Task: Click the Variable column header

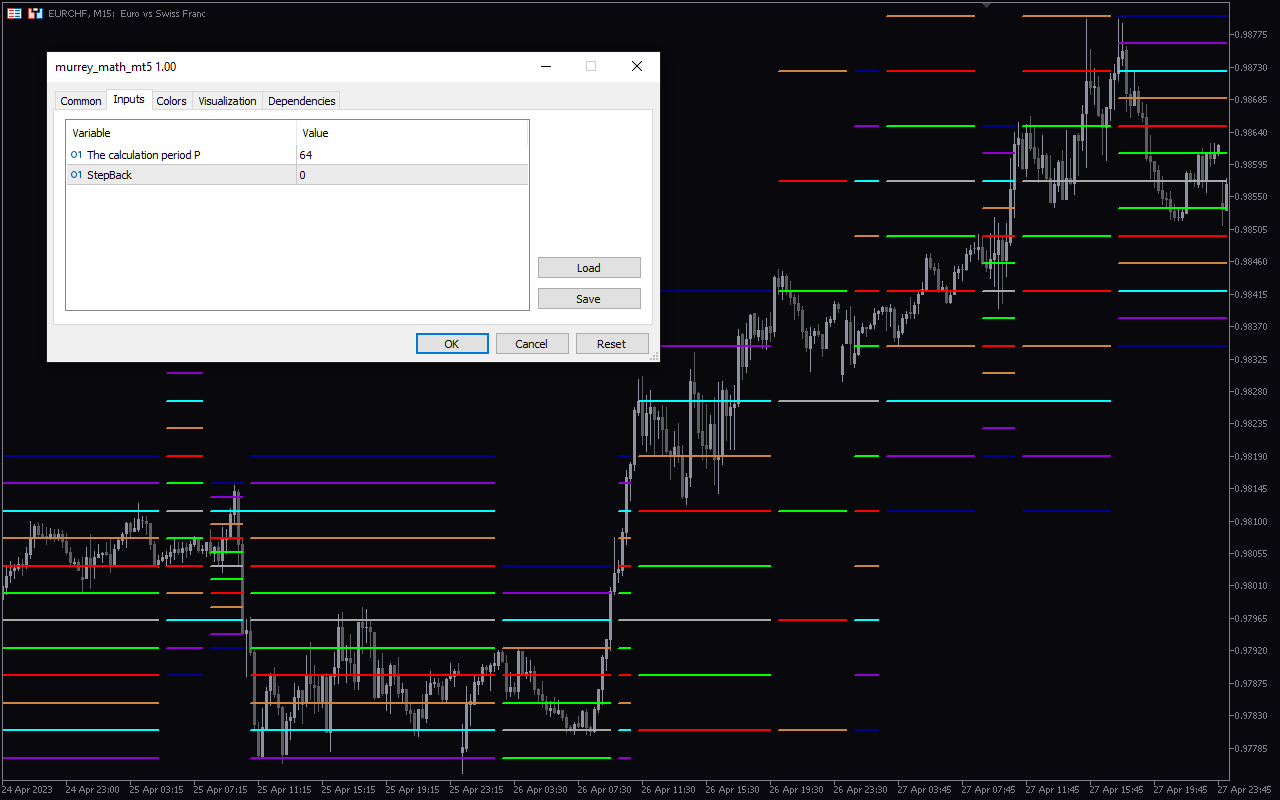Action: coord(181,133)
